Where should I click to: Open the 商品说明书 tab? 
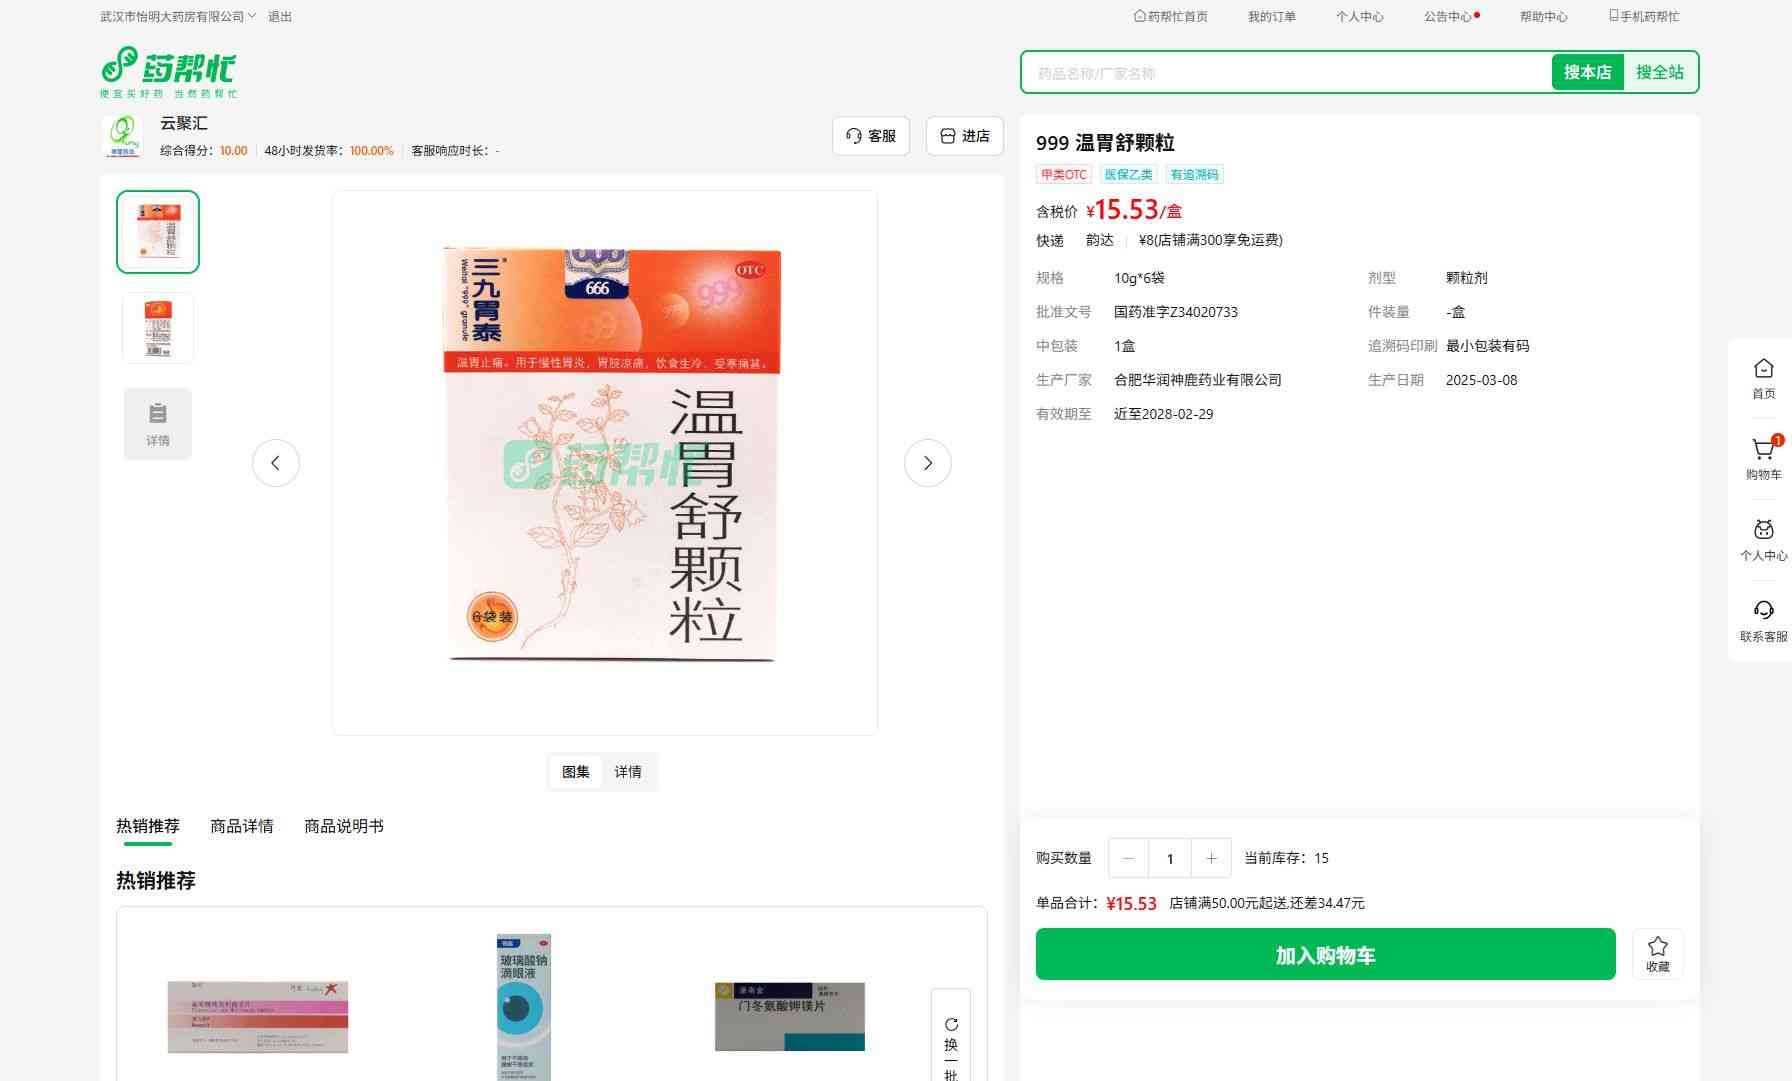point(343,826)
